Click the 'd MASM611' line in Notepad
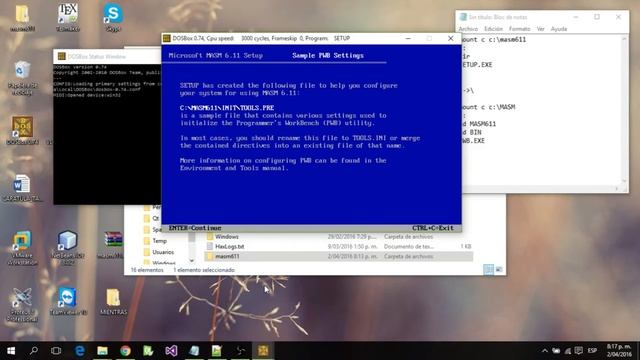The image size is (640, 360). [479, 124]
